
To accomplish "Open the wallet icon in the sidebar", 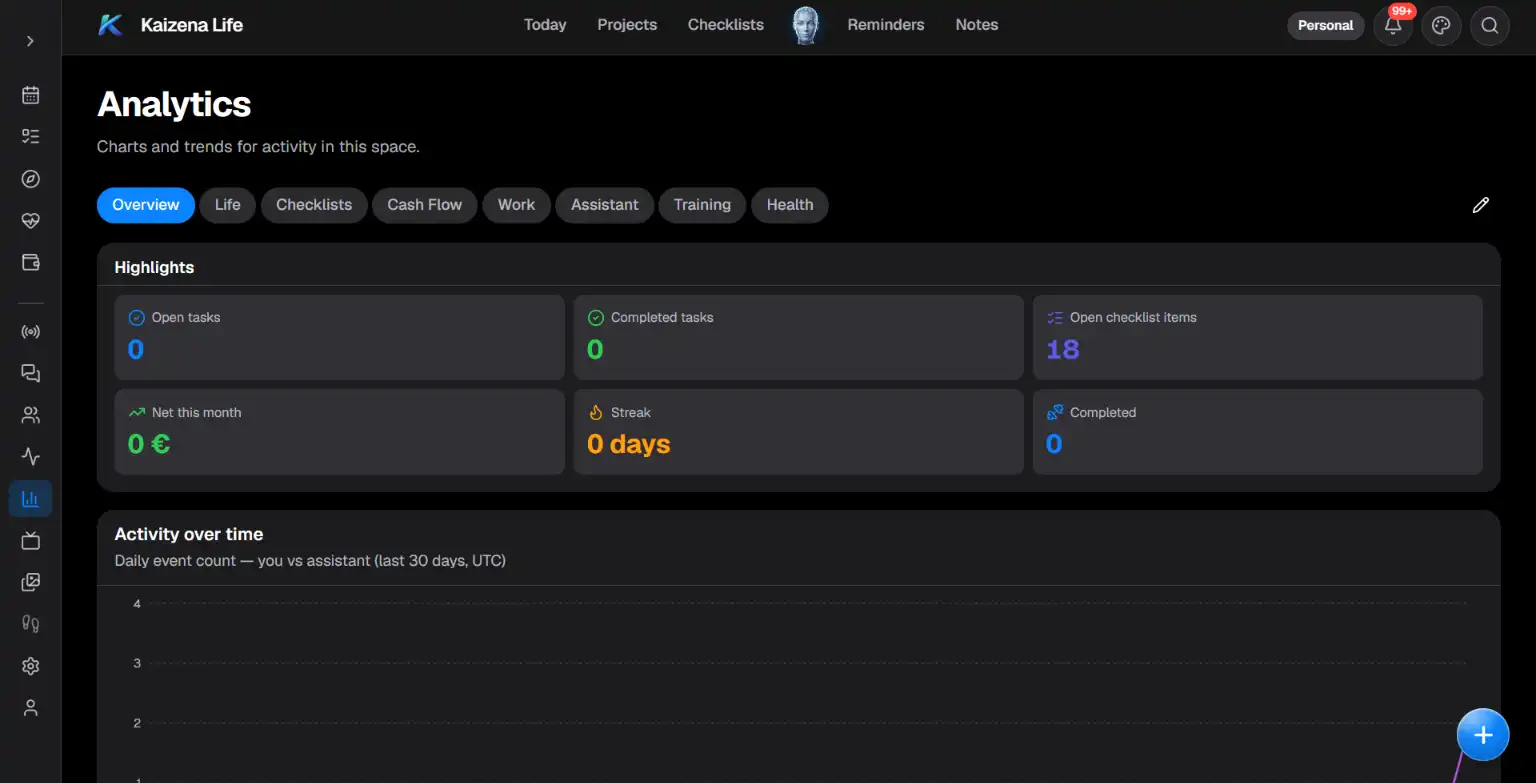I will click(30, 263).
